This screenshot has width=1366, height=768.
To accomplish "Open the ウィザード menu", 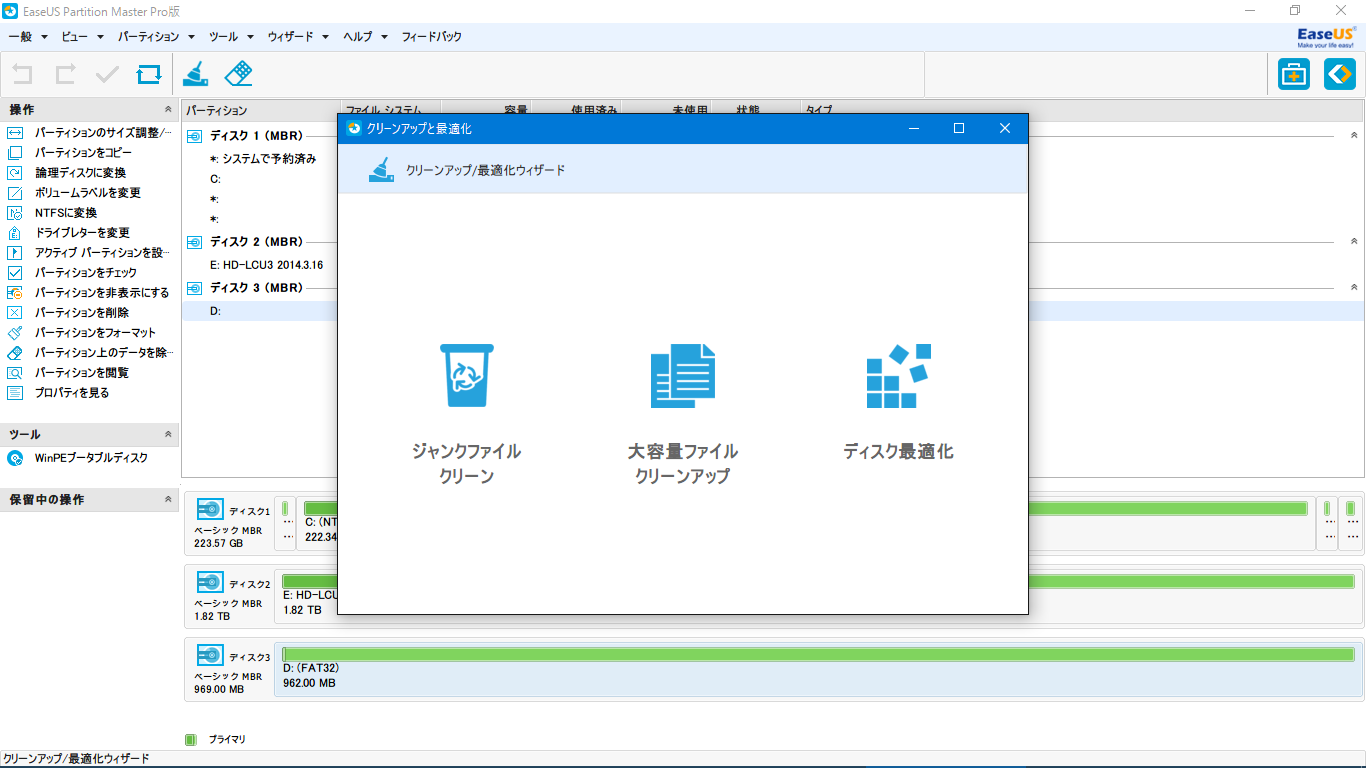I will 298,36.
